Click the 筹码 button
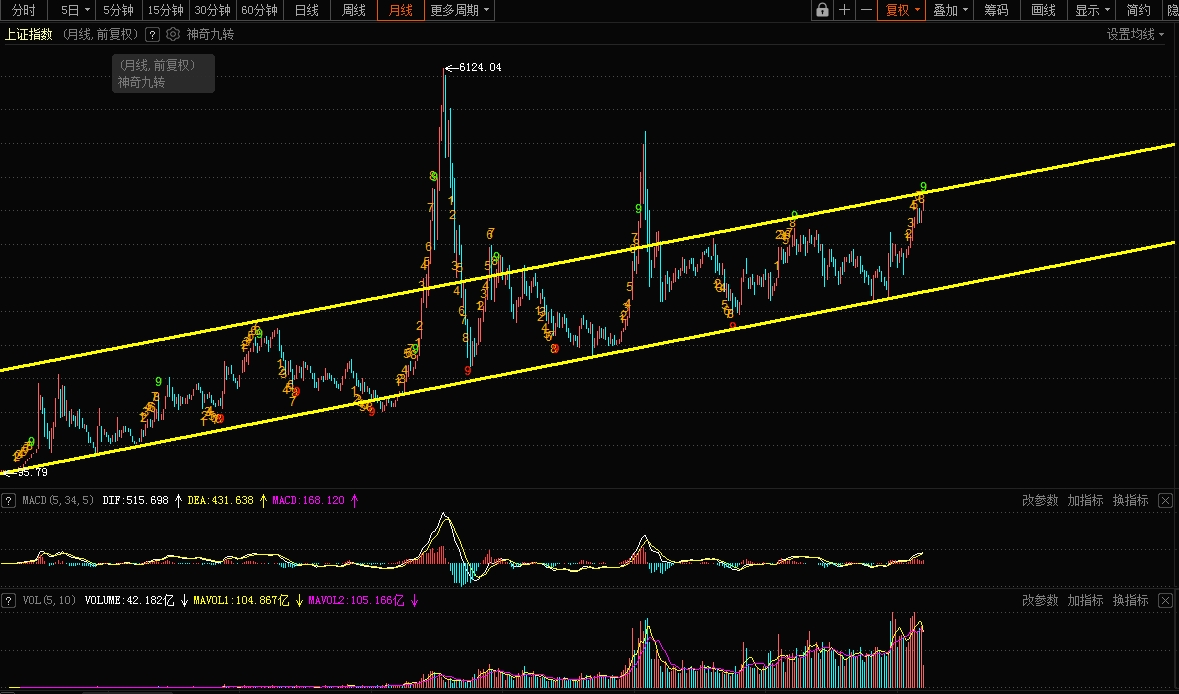 pyautogui.click(x=997, y=10)
